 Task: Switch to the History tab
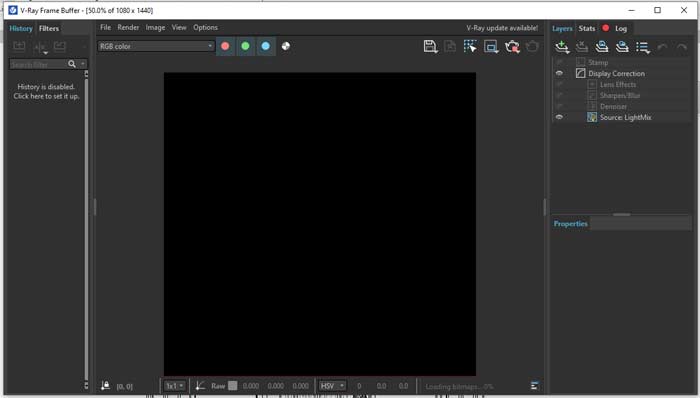point(21,28)
